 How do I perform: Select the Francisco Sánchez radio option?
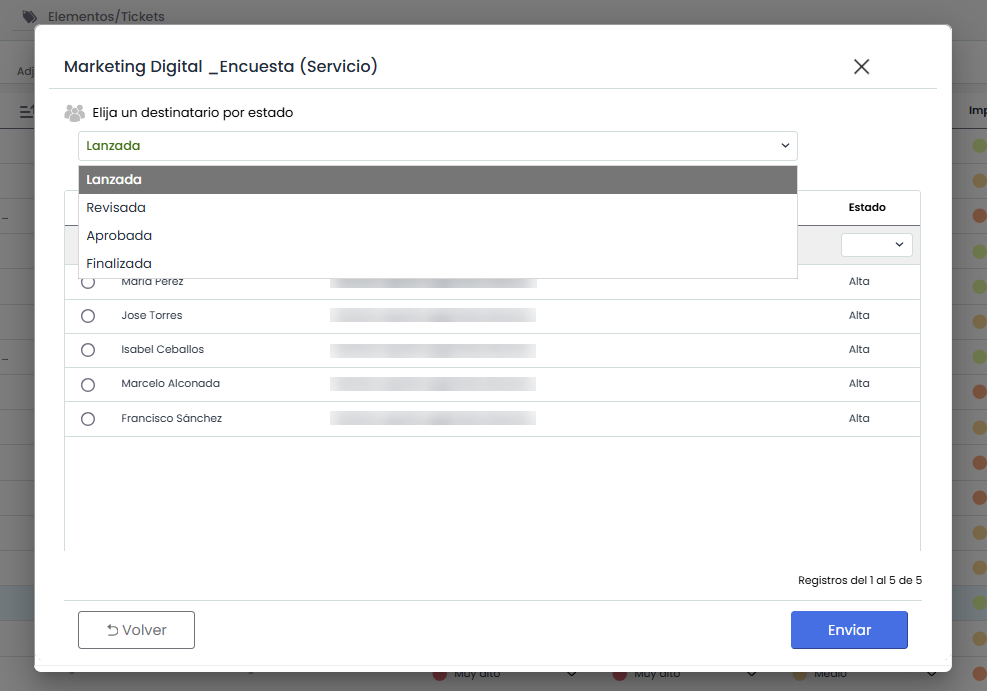[x=88, y=419]
